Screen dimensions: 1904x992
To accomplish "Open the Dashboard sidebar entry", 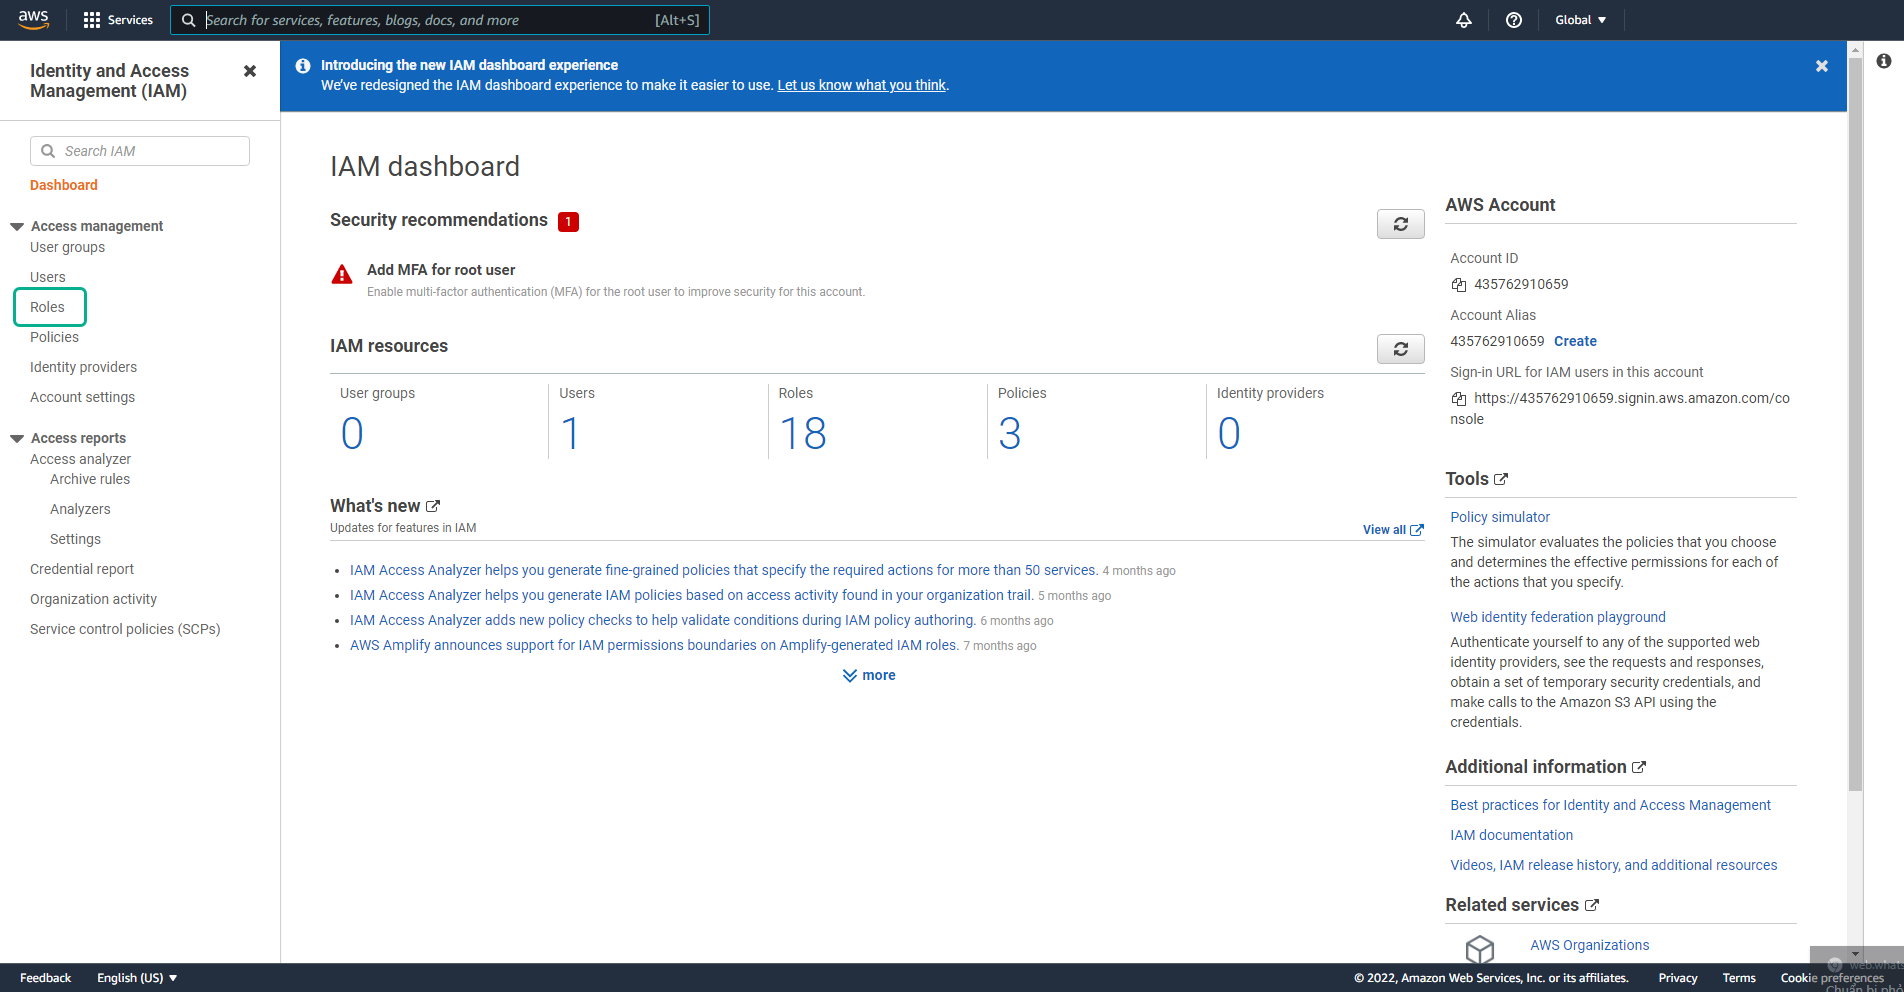I will [x=63, y=185].
